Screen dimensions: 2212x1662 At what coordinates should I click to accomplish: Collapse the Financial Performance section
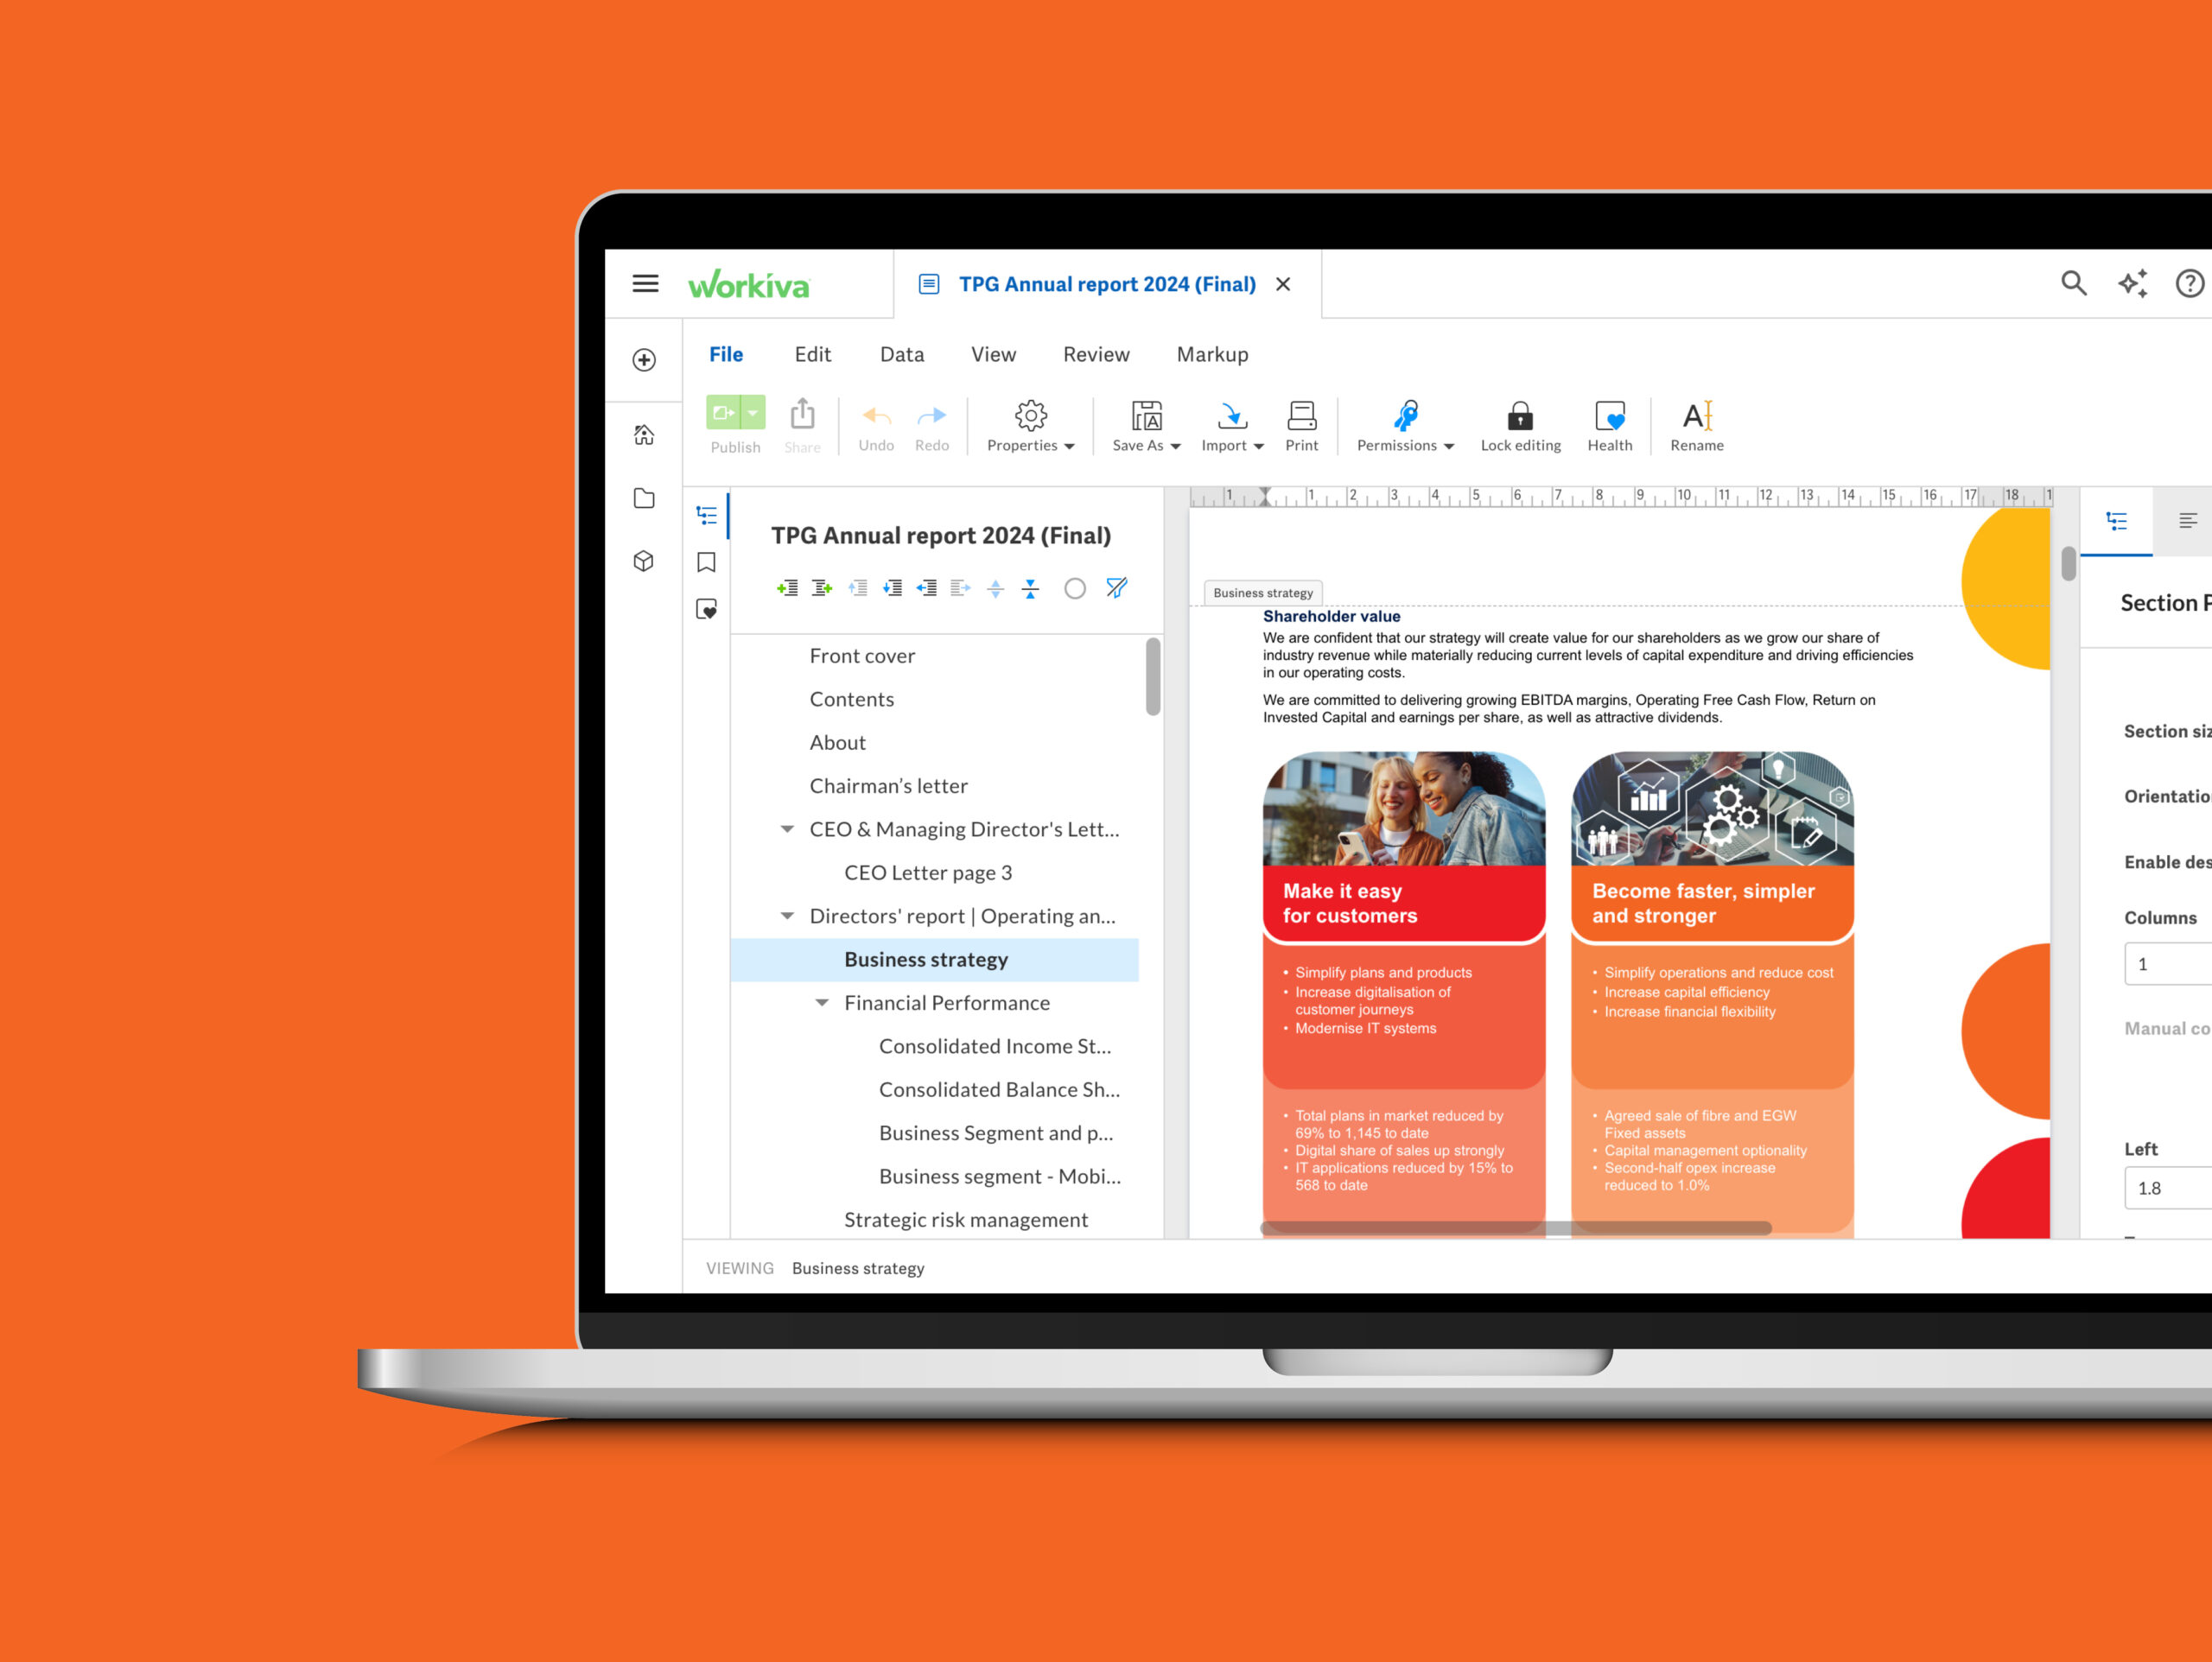coord(822,1003)
